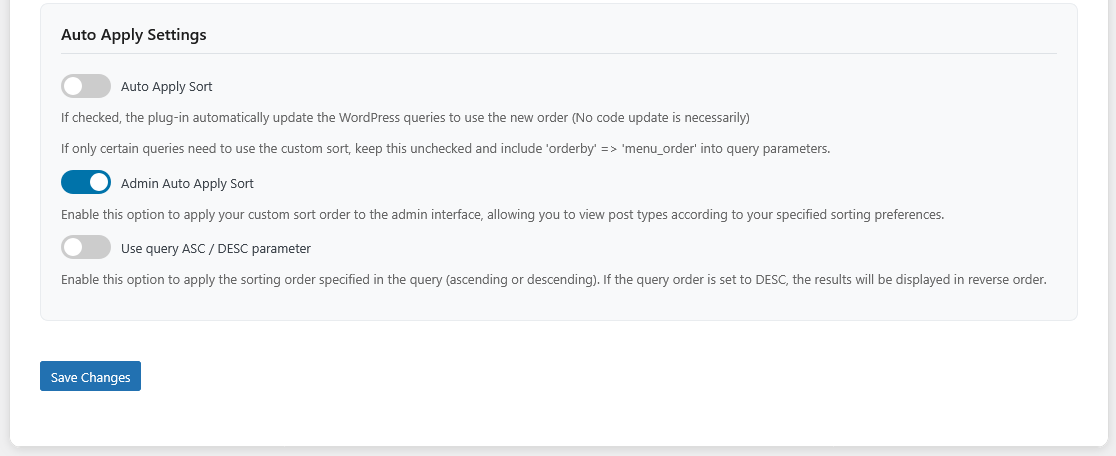The width and height of the screenshot is (1116, 456).
Task: Disable the Admin Auto Apply Sort toggle
Action: pyautogui.click(x=86, y=183)
